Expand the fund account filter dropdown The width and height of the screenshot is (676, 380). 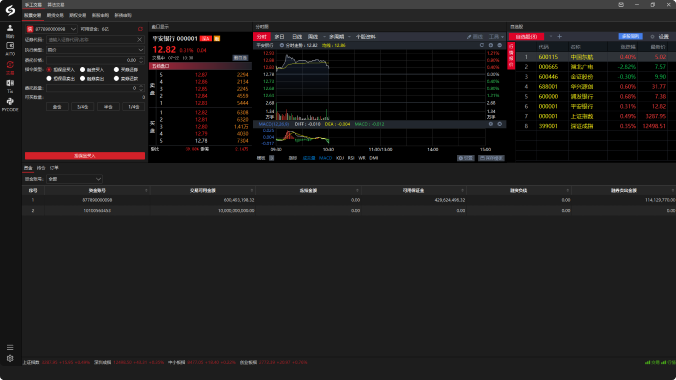tap(74, 179)
